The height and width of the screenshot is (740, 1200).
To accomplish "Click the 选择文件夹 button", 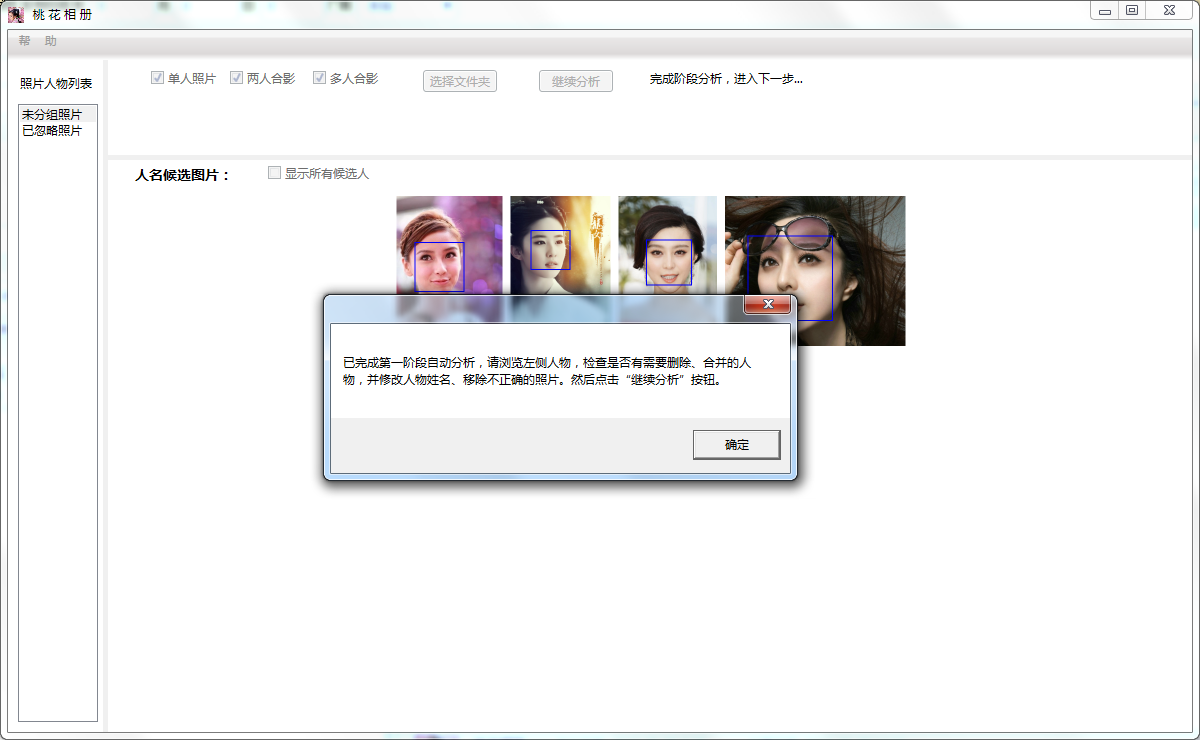I will coord(460,82).
